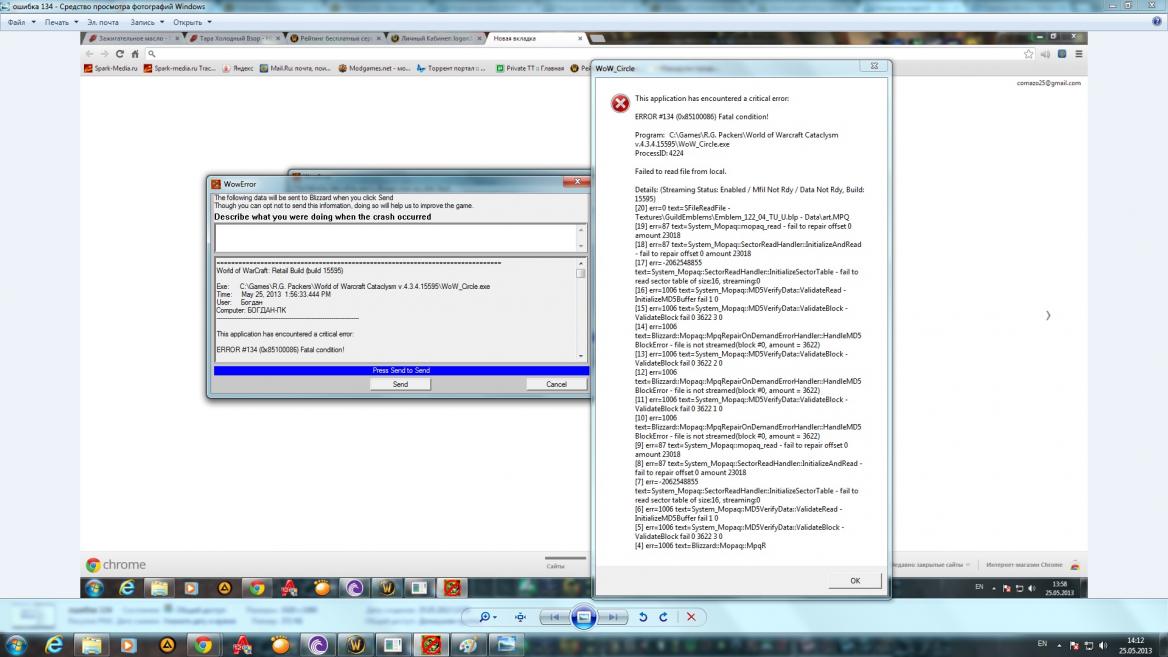Open the zoom magnifier control in Photo Viewer
The width and height of the screenshot is (1168, 657).
coord(486,617)
